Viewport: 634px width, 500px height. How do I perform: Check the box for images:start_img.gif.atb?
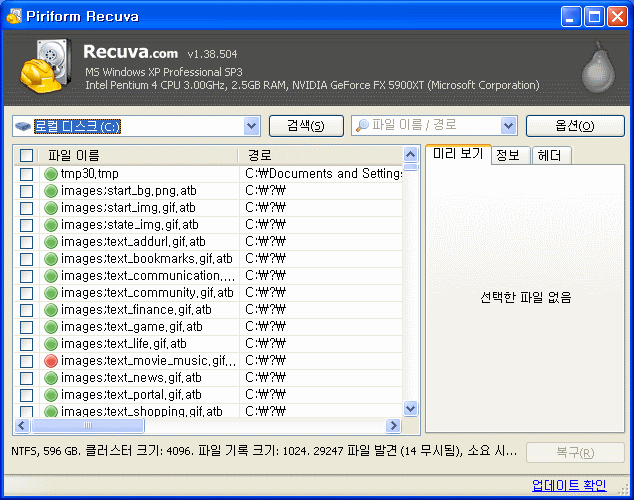coord(26,208)
